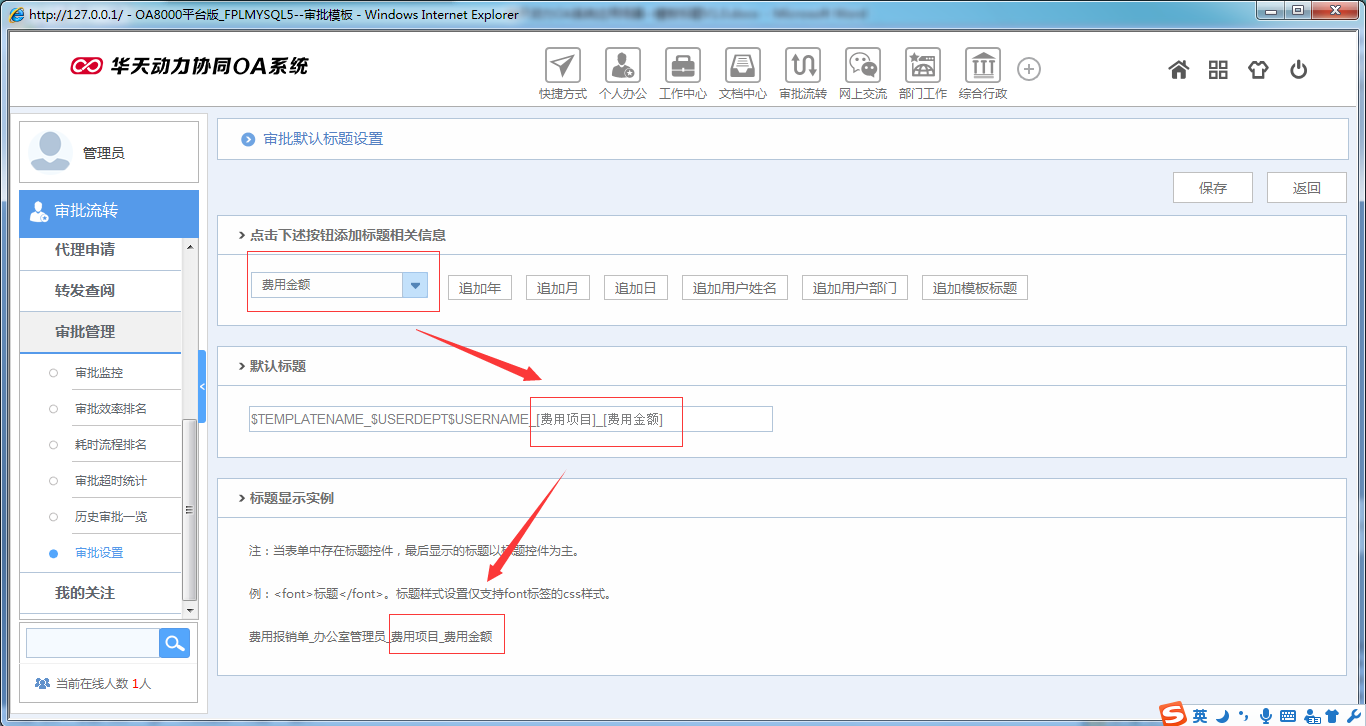Select 审批设置 radio option in sidebar
The height and width of the screenshot is (726, 1366).
click(x=100, y=552)
